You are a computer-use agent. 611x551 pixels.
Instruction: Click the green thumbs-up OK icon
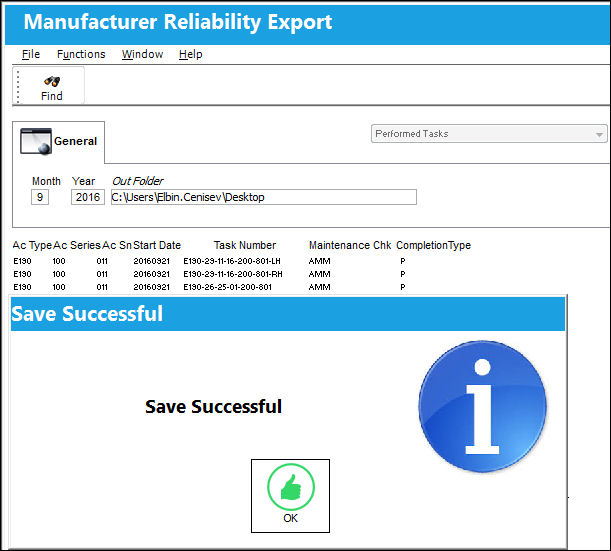click(x=291, y=487)
